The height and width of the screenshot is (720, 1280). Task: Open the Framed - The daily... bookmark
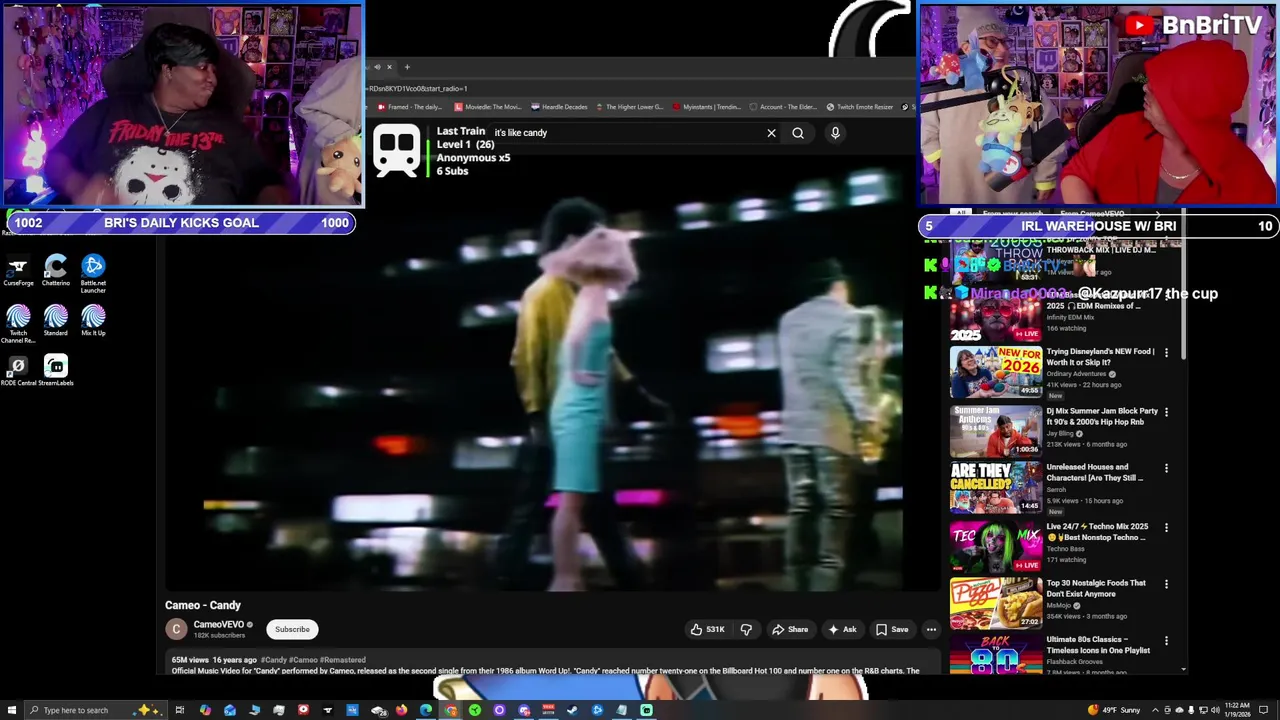(x=410, y=107)
